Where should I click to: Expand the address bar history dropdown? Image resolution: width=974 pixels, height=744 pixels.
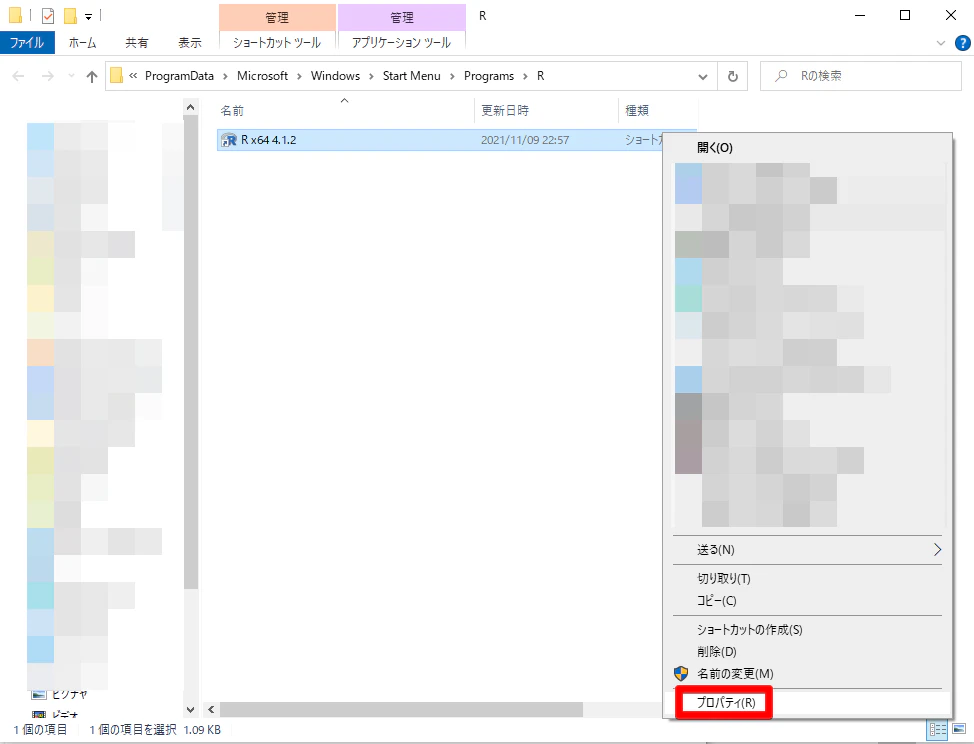pyautogui.click(x=703, y=76)
